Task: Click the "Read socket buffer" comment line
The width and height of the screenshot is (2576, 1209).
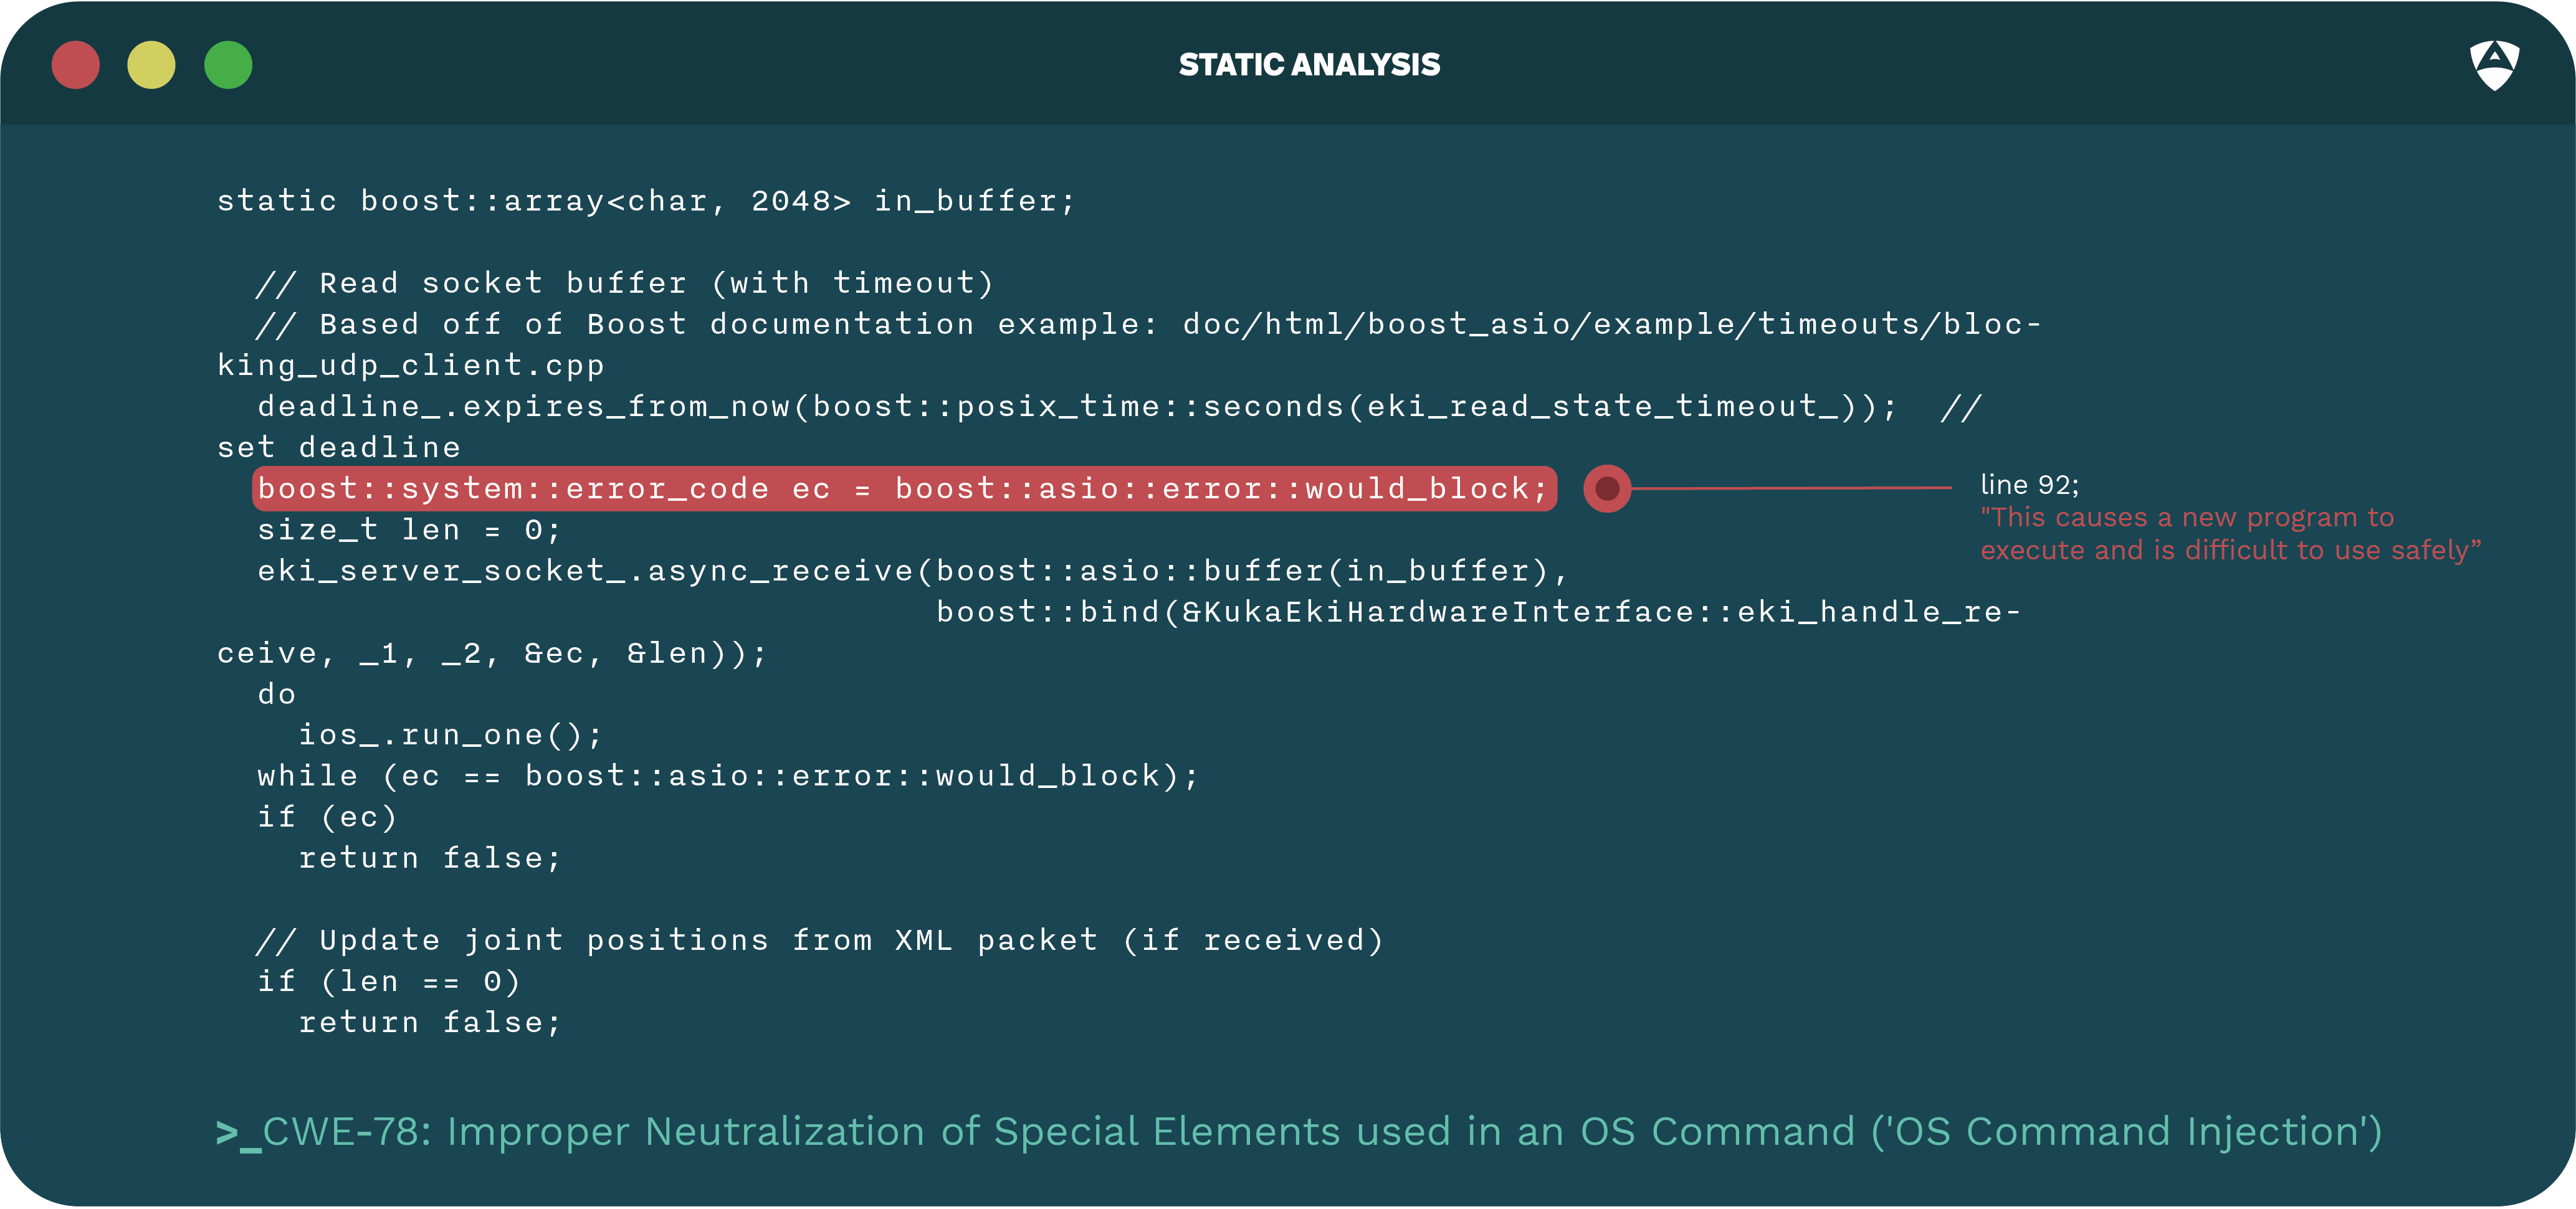Action: pyautogui.click(x=625, y=283)
